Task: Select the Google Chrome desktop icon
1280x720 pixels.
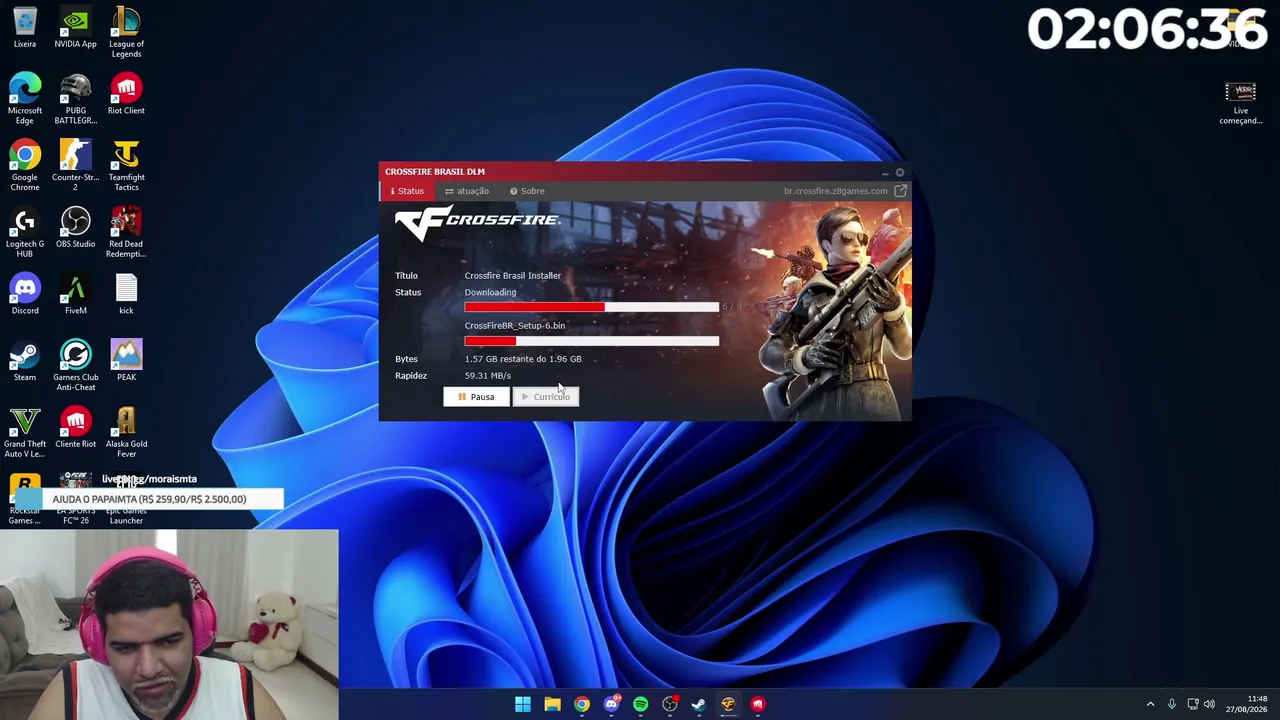Action: pos(25,166)
